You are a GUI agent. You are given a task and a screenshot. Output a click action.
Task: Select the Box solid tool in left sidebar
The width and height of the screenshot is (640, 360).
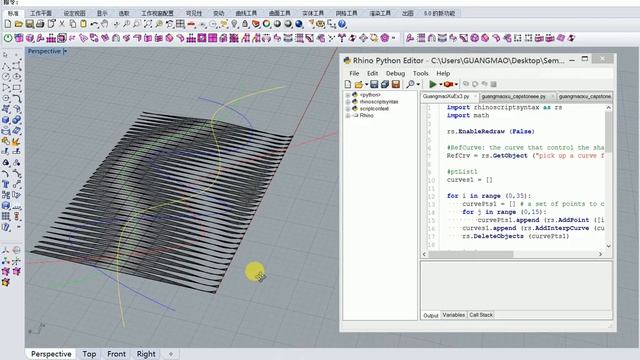tap(6, 120)
